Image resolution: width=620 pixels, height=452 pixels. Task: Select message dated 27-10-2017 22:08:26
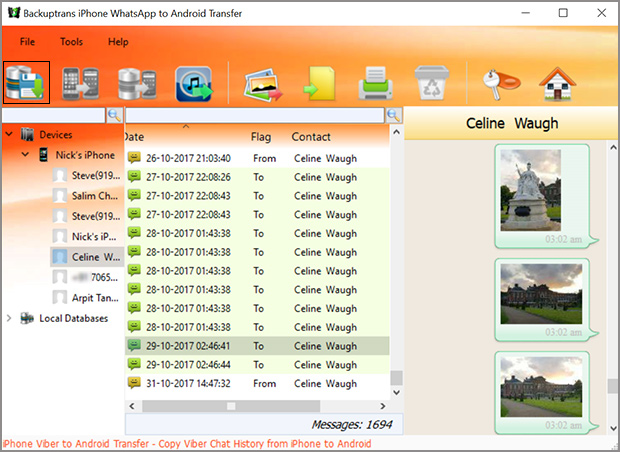(257, 177)
